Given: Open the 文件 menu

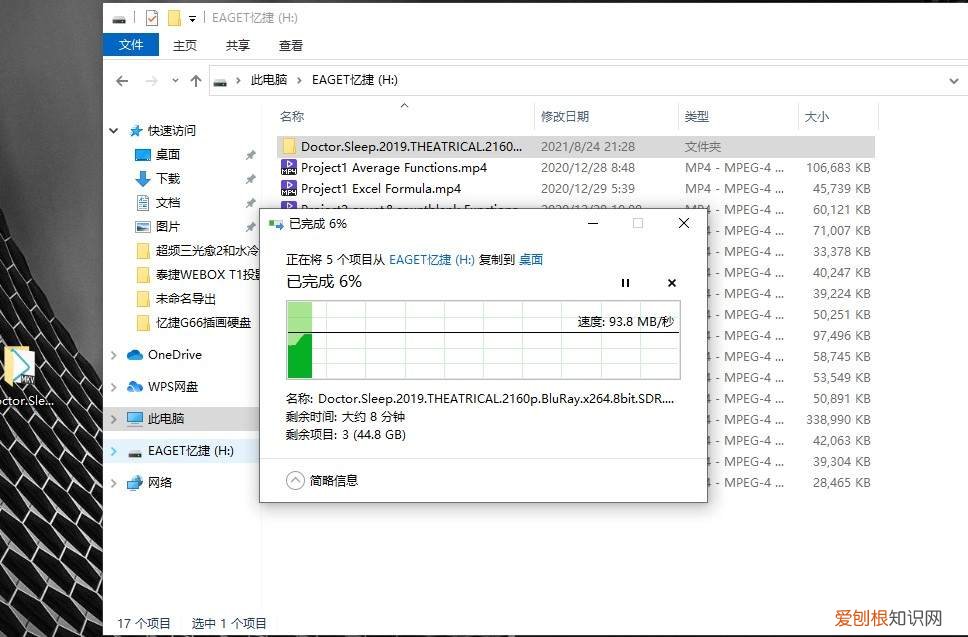Looking at the screenshot, I should [131, 44].
